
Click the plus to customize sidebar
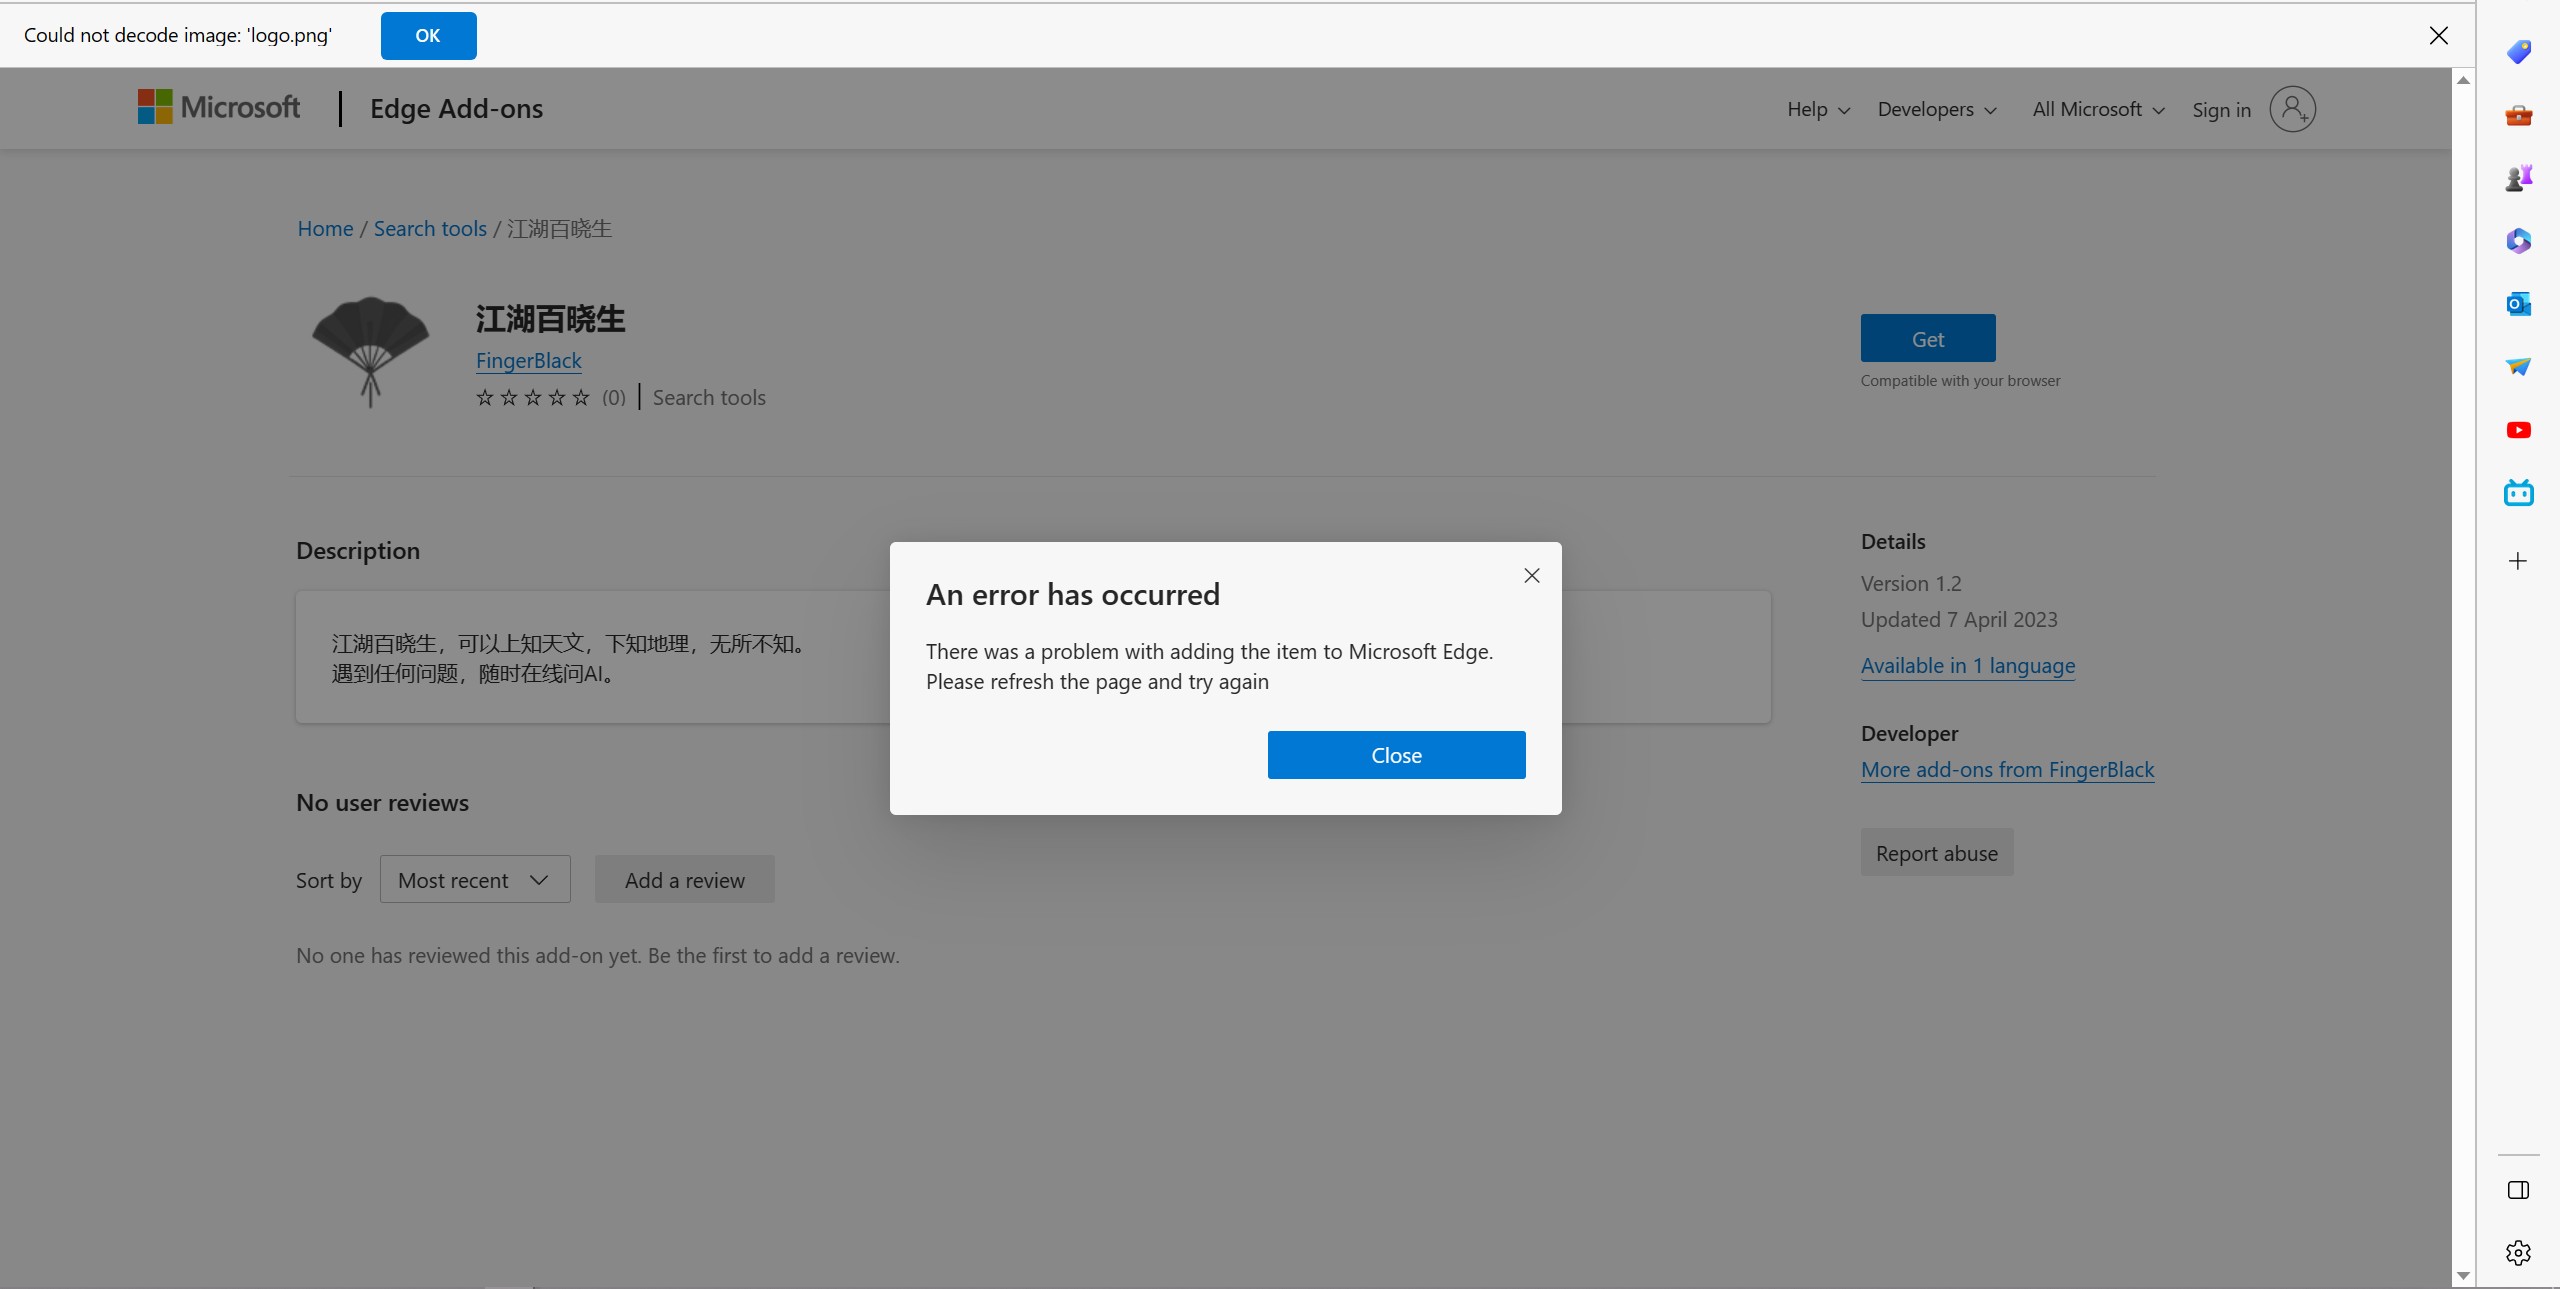click(2518, 561)
